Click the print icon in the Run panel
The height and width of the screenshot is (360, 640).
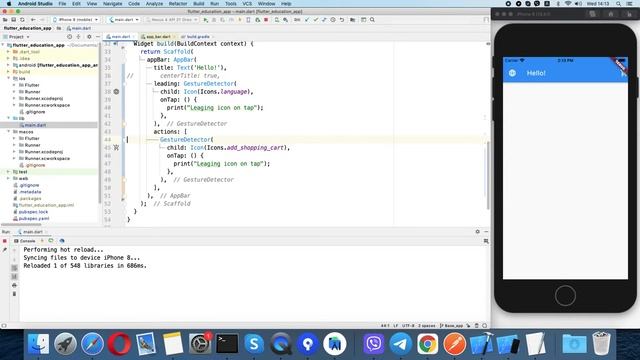click(14, 285)
